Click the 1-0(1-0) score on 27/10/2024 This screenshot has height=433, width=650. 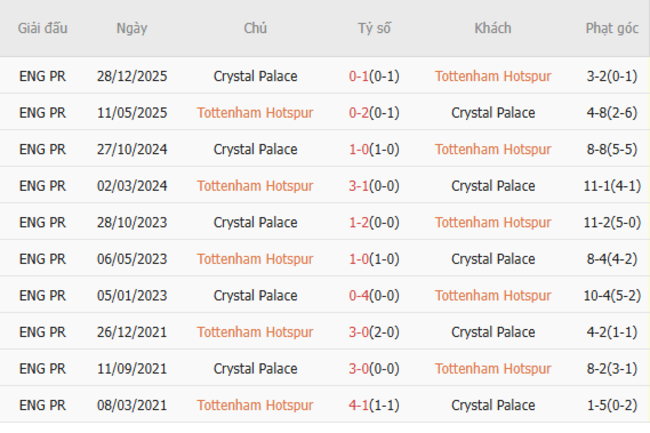(374, 149)
